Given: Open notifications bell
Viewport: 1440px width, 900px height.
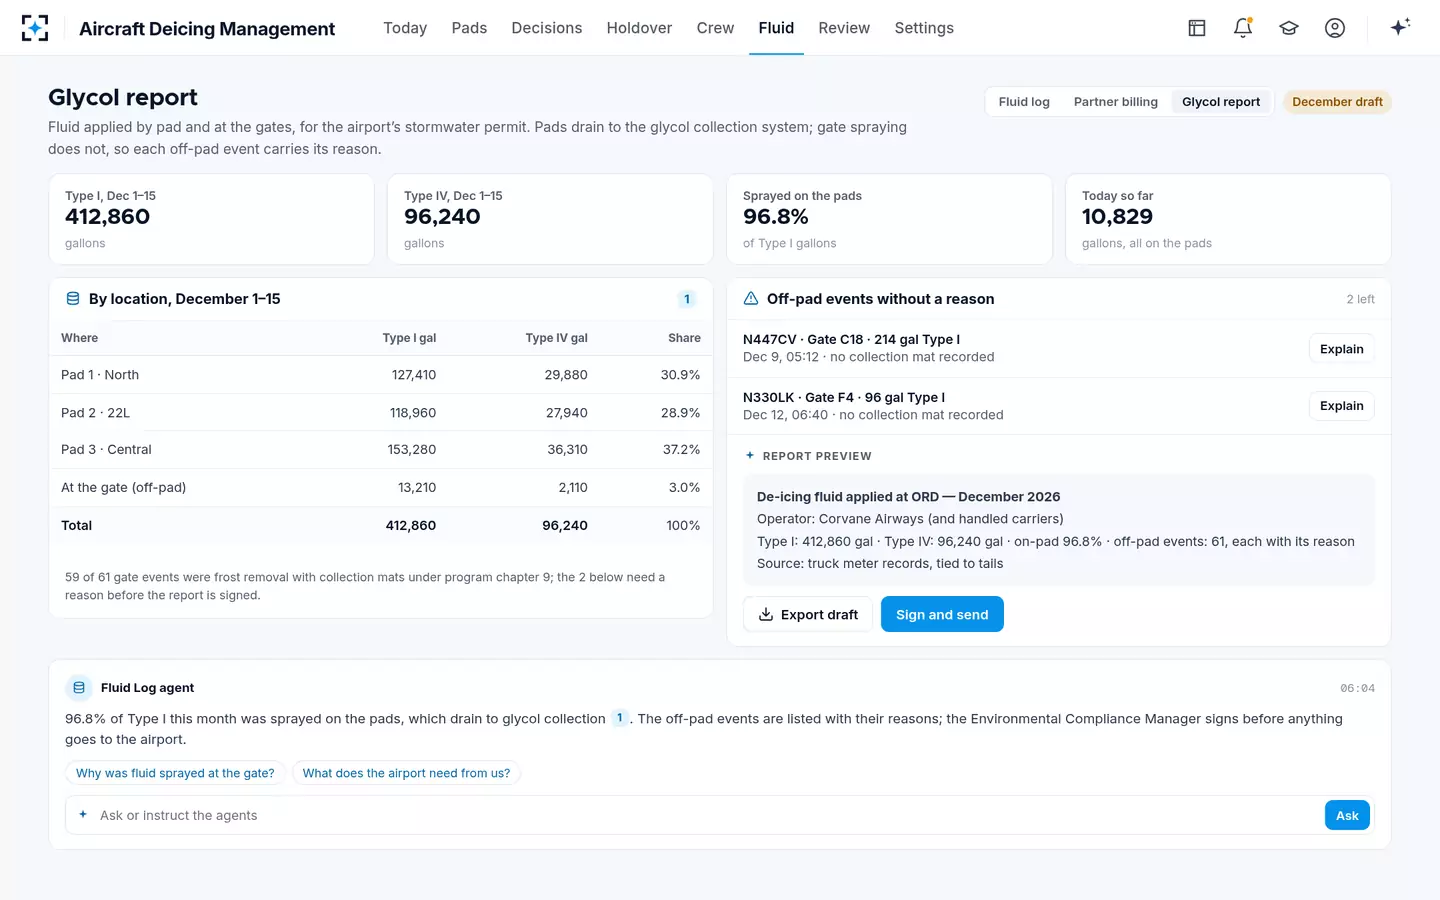Looking at the screenshot, I should click(x=1243, y=28).
